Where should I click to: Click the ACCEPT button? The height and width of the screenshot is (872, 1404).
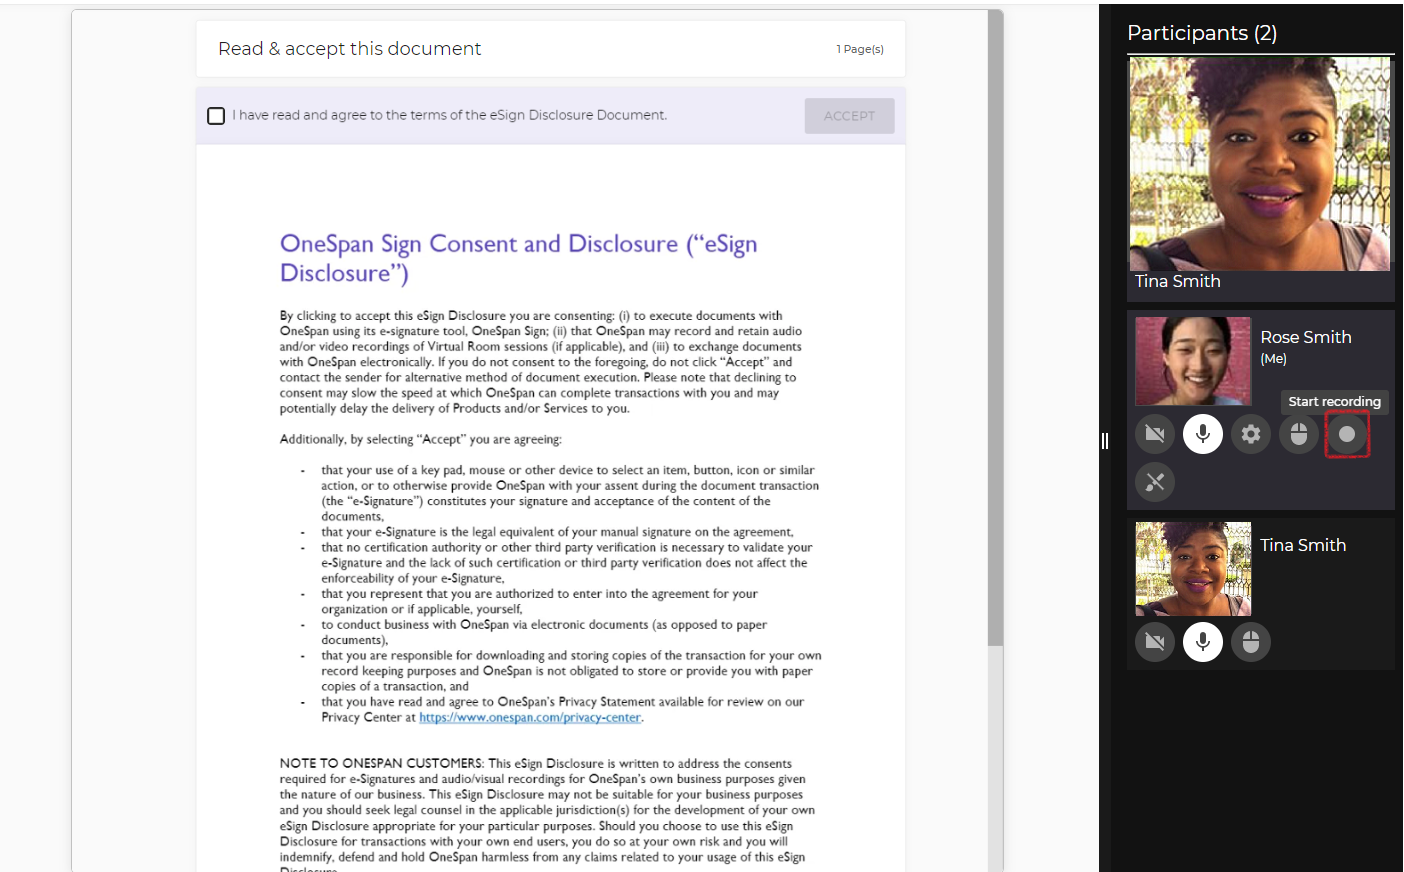(x=849, y=116)
